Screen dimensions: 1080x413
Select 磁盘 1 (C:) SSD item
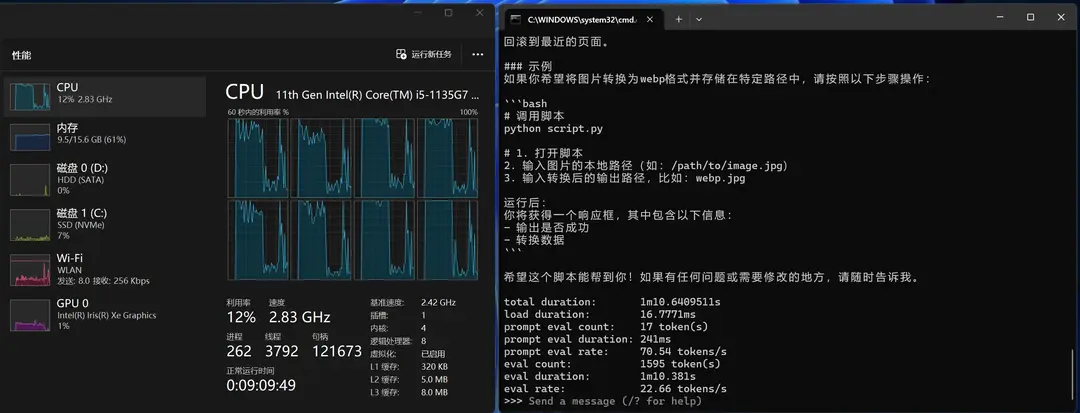[x=105, y=224]
